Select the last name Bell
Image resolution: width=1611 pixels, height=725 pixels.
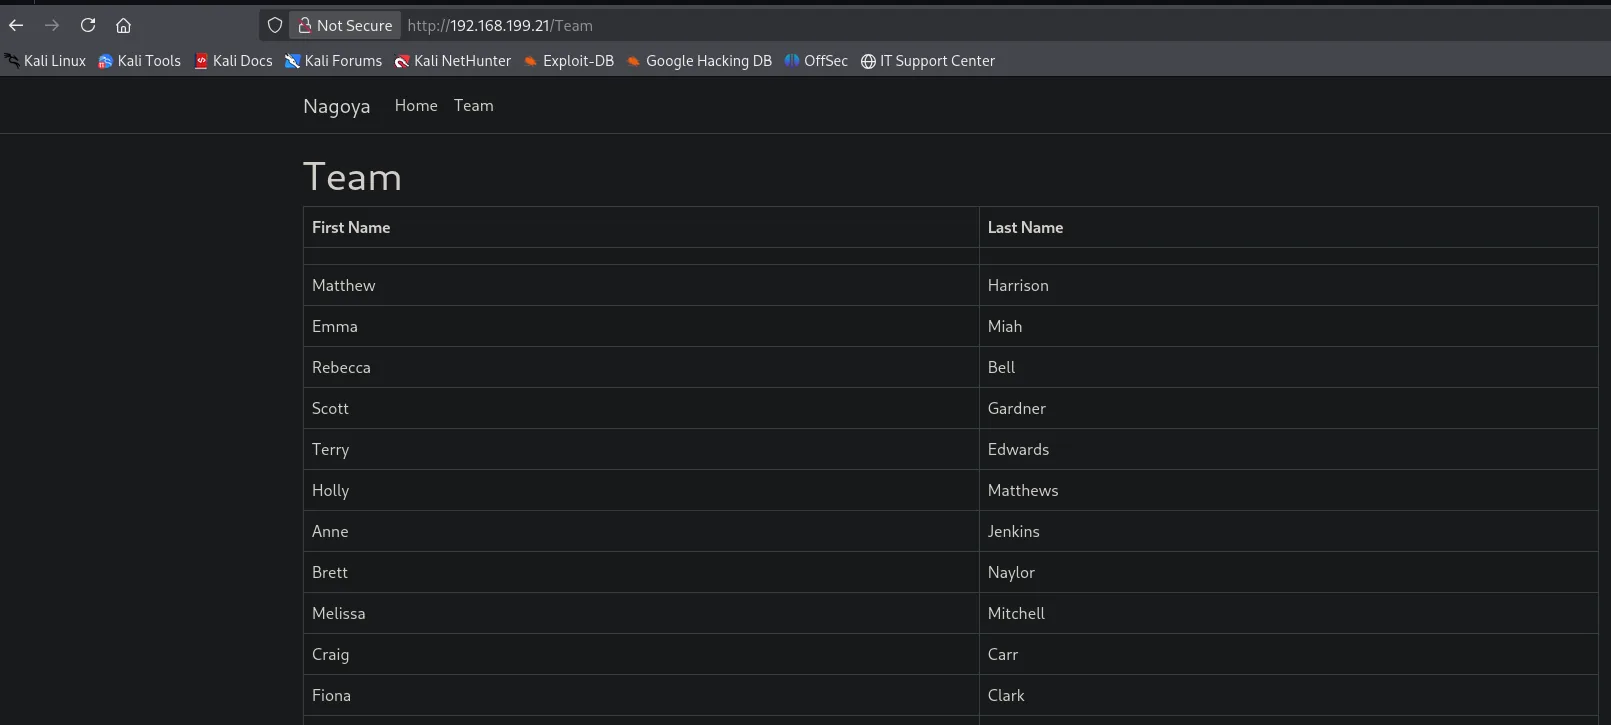click(1001, 367)
